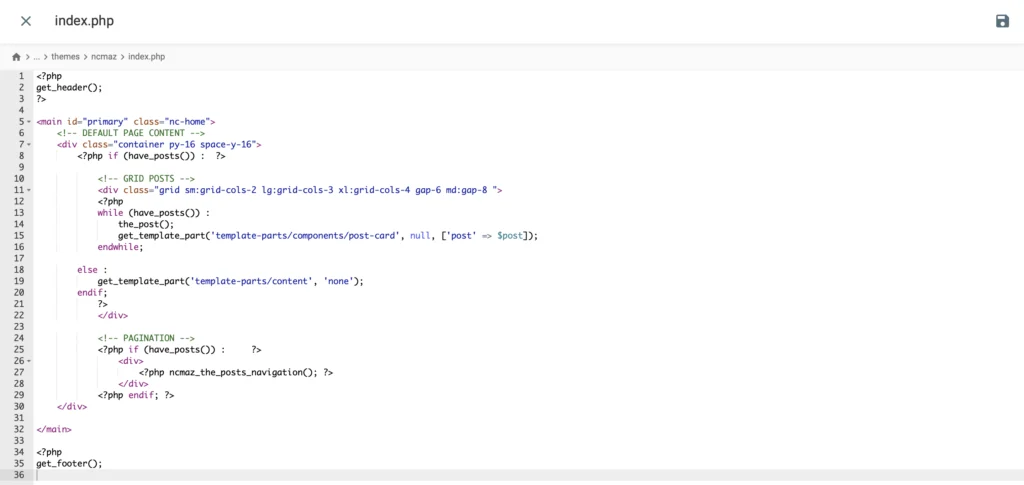The width and height of the screenshot is (1024, 485).
Task: Collapse the div fold on line 26
Action: coord(29,361)
